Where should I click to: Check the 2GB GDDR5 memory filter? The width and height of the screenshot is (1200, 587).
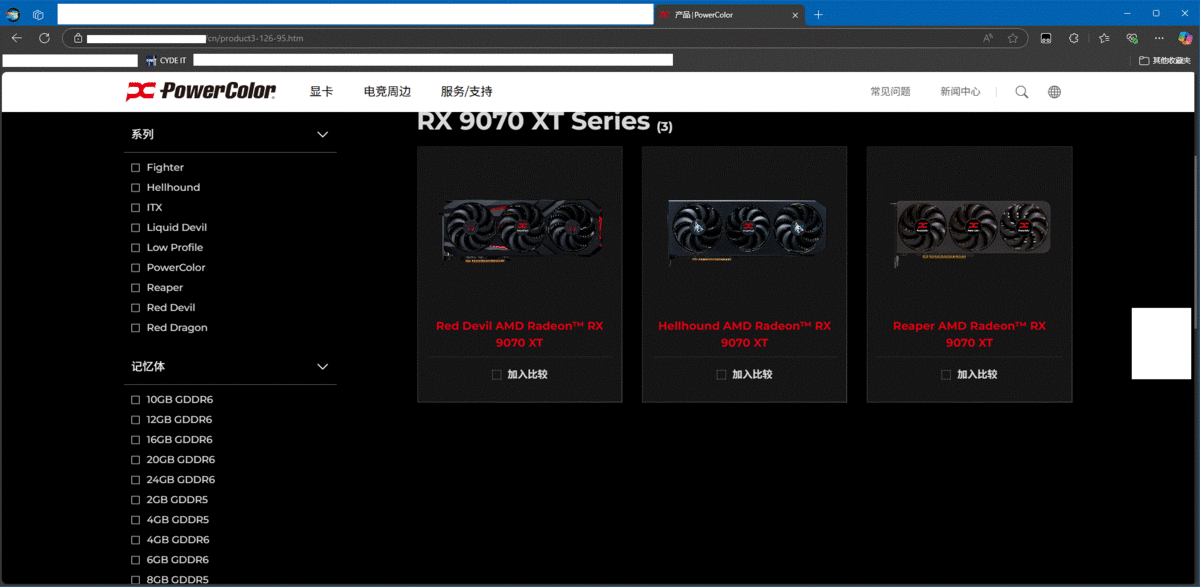136,500
